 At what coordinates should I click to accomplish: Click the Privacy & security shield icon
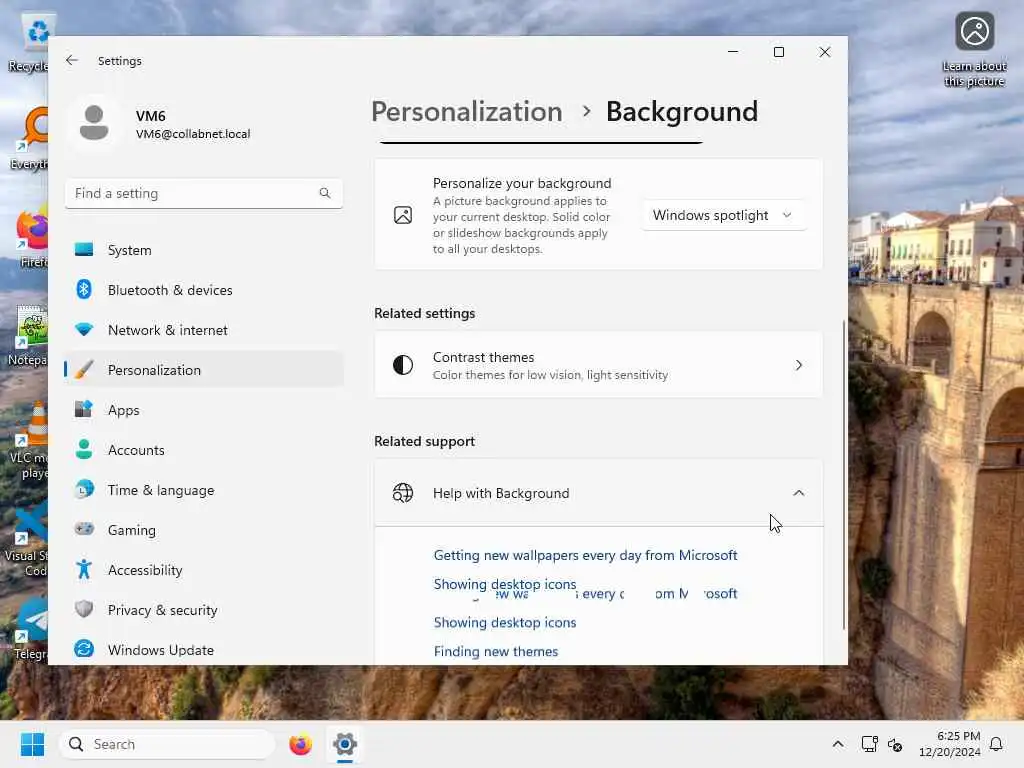(x=84, y=609)
